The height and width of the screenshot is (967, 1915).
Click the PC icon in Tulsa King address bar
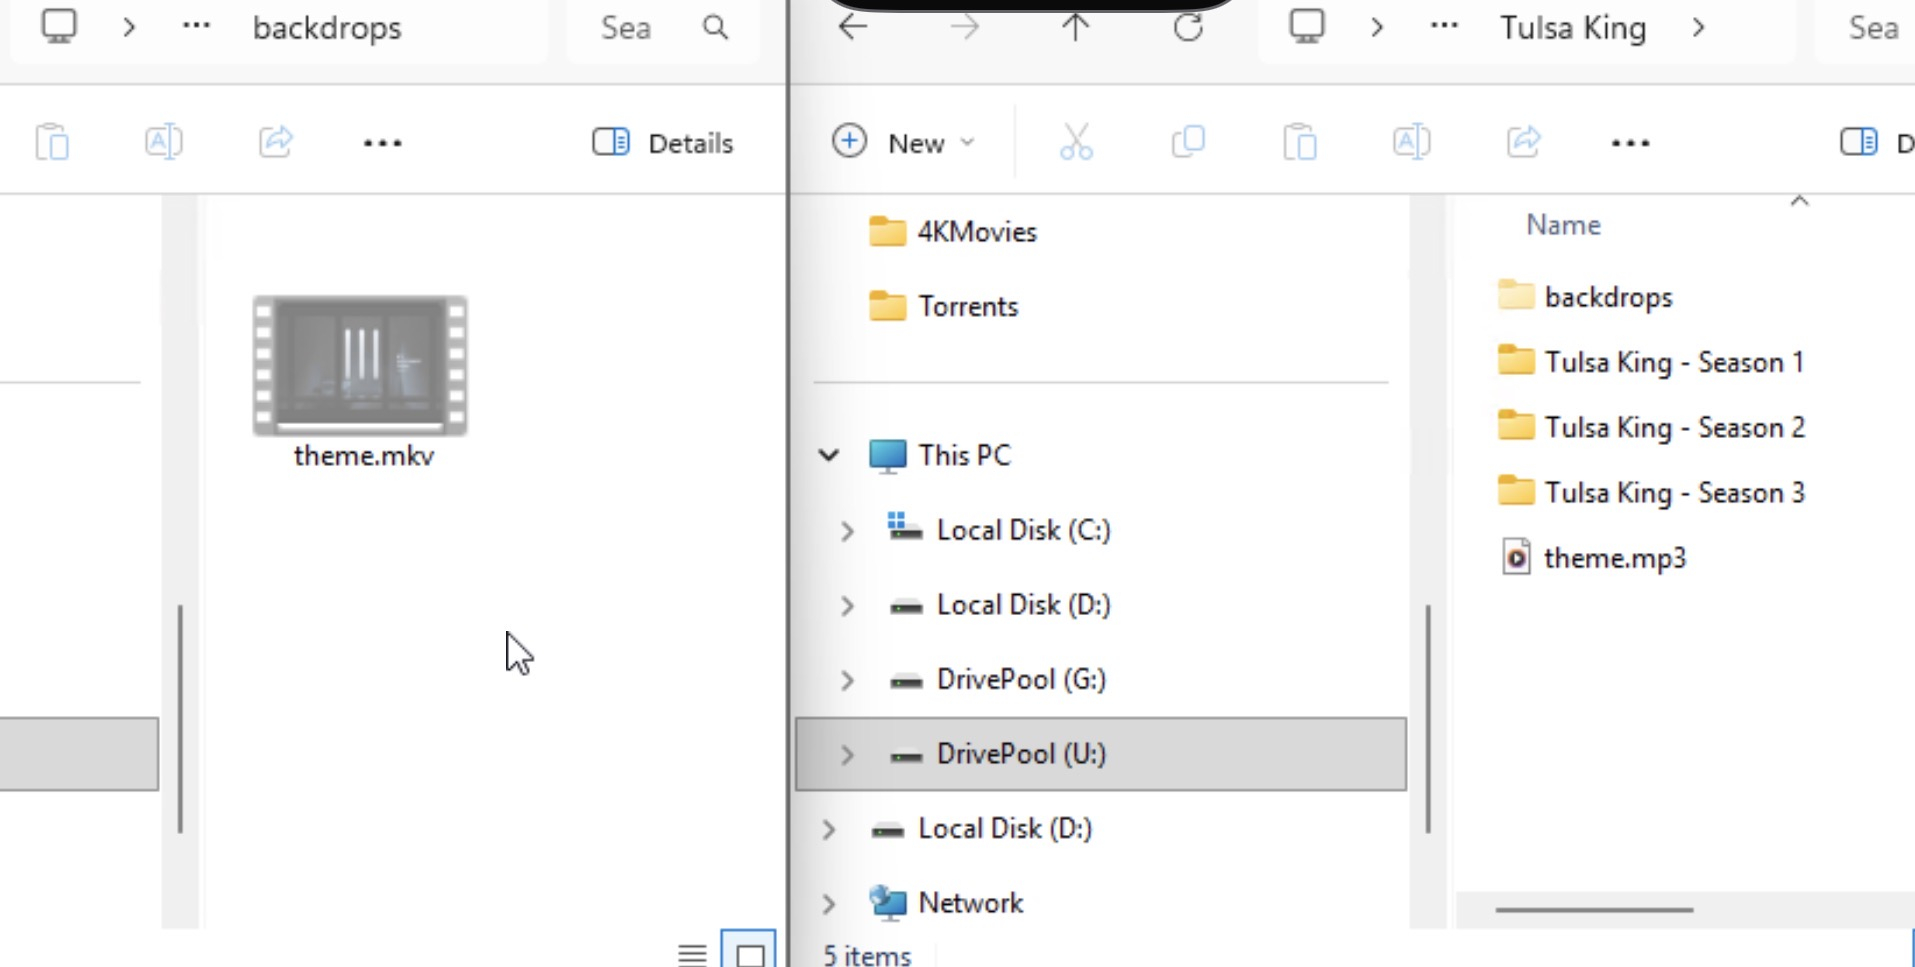click(1307, 27)
